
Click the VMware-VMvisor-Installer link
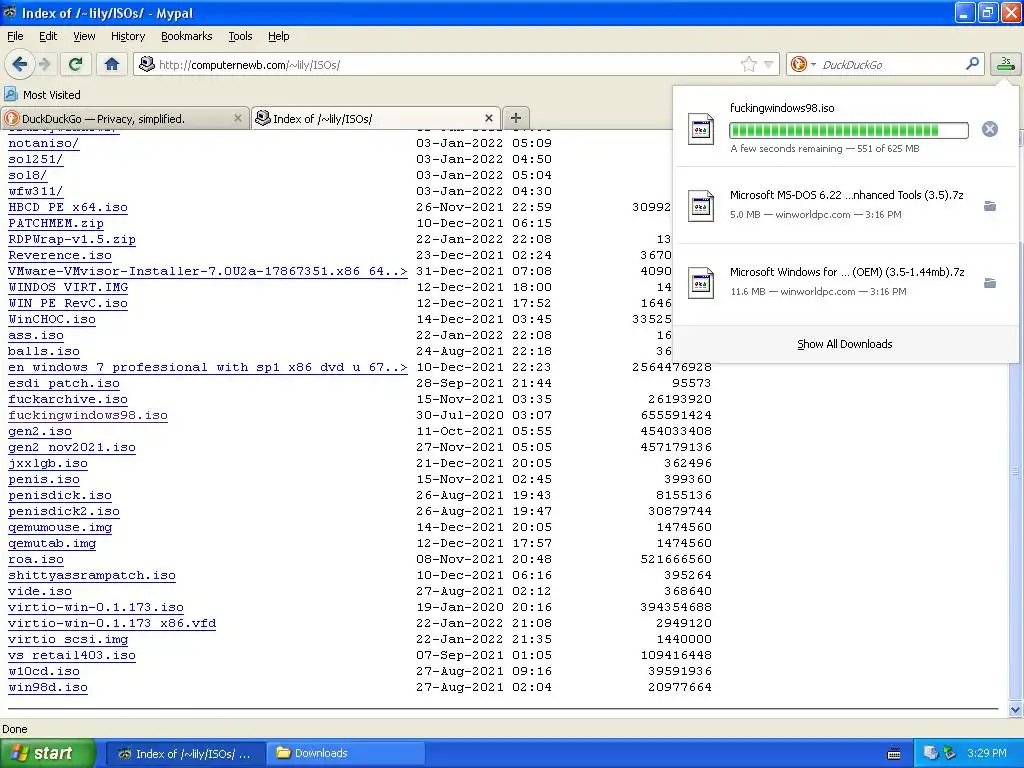[x=208, y=271]
